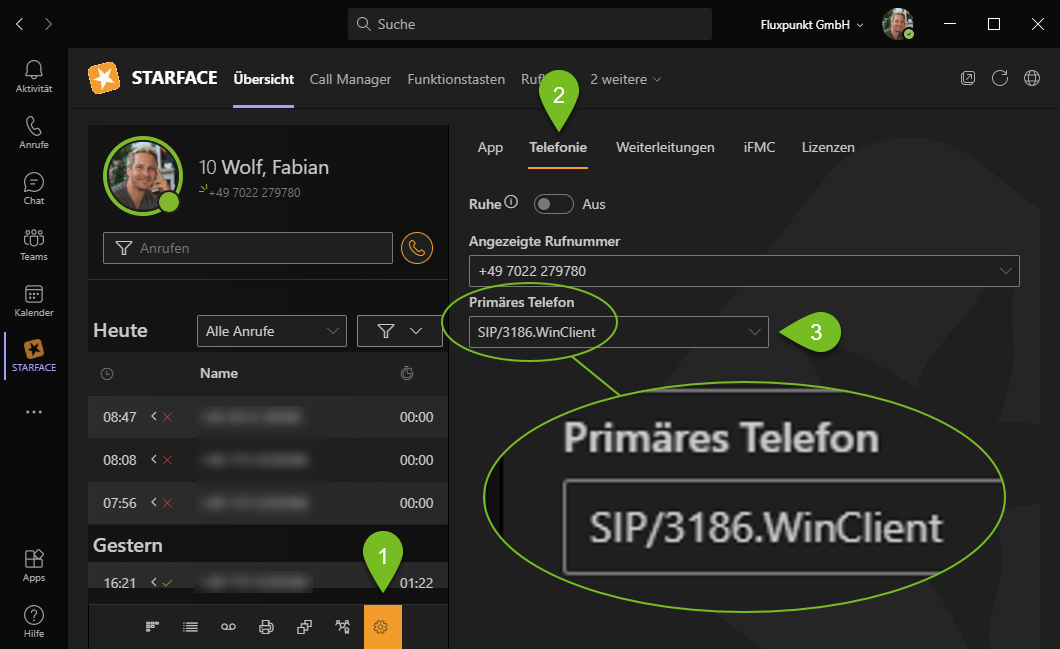Open Anrufe in the Teams sidebar

point(34,133)
